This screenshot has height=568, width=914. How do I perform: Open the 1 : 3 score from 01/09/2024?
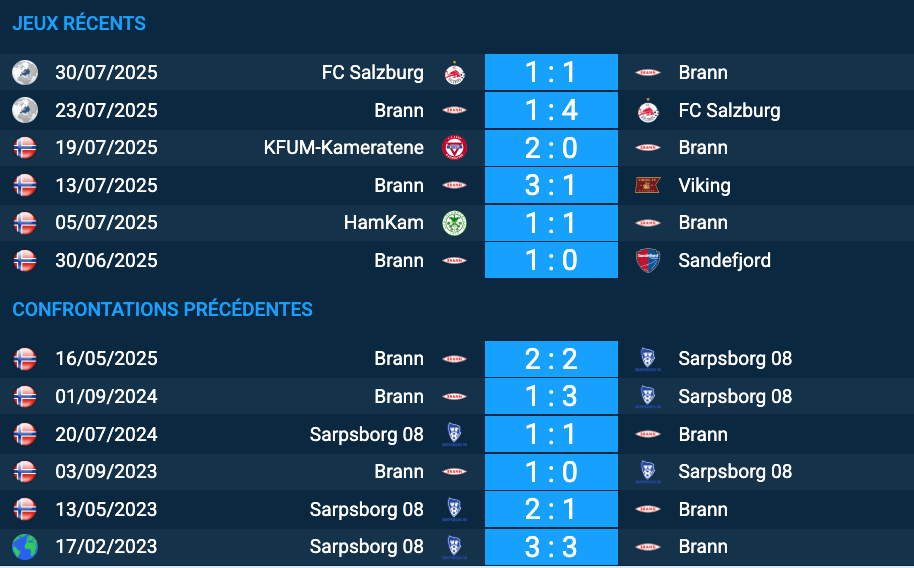(551, 396)
